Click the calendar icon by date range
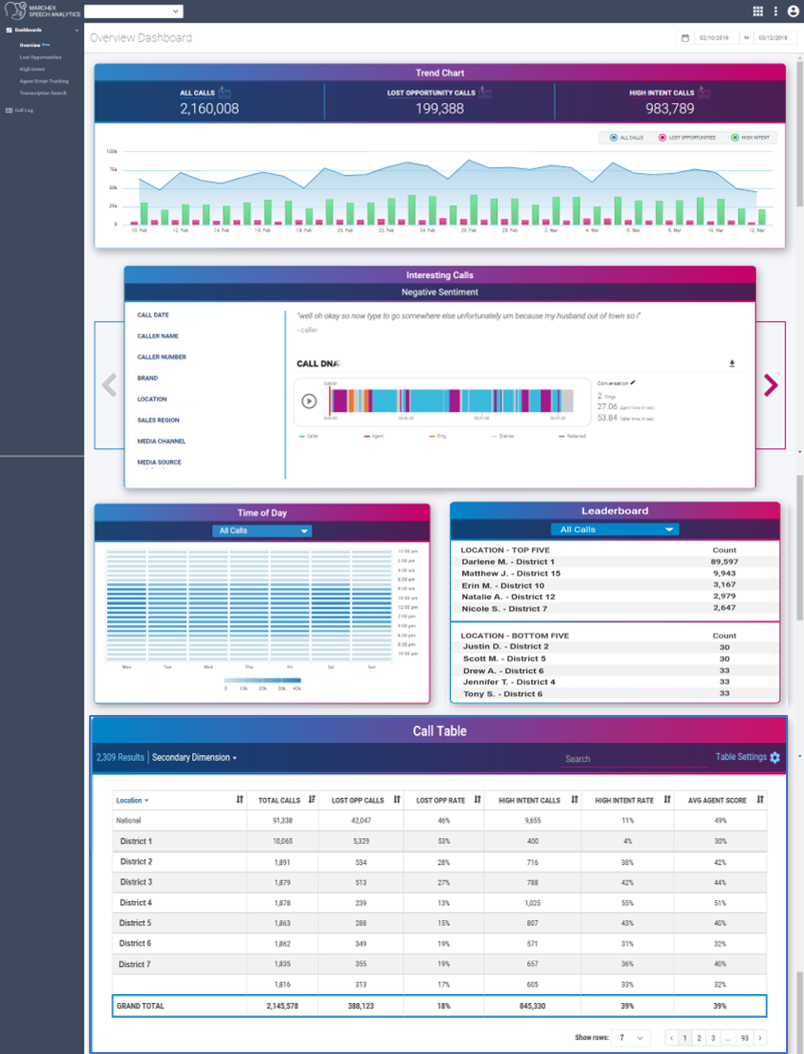The width and height of the screenshot is (804, 1054). coord(685,38)
